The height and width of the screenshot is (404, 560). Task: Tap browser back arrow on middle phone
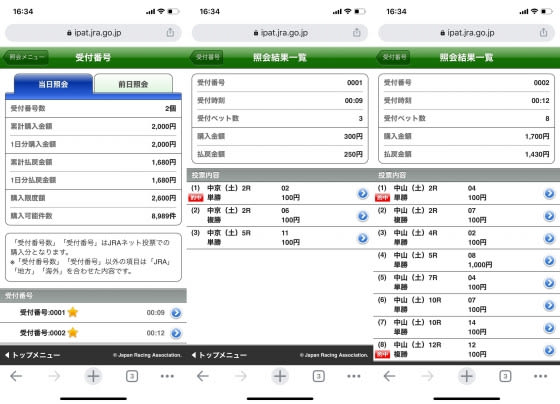(x=203, y=376)
